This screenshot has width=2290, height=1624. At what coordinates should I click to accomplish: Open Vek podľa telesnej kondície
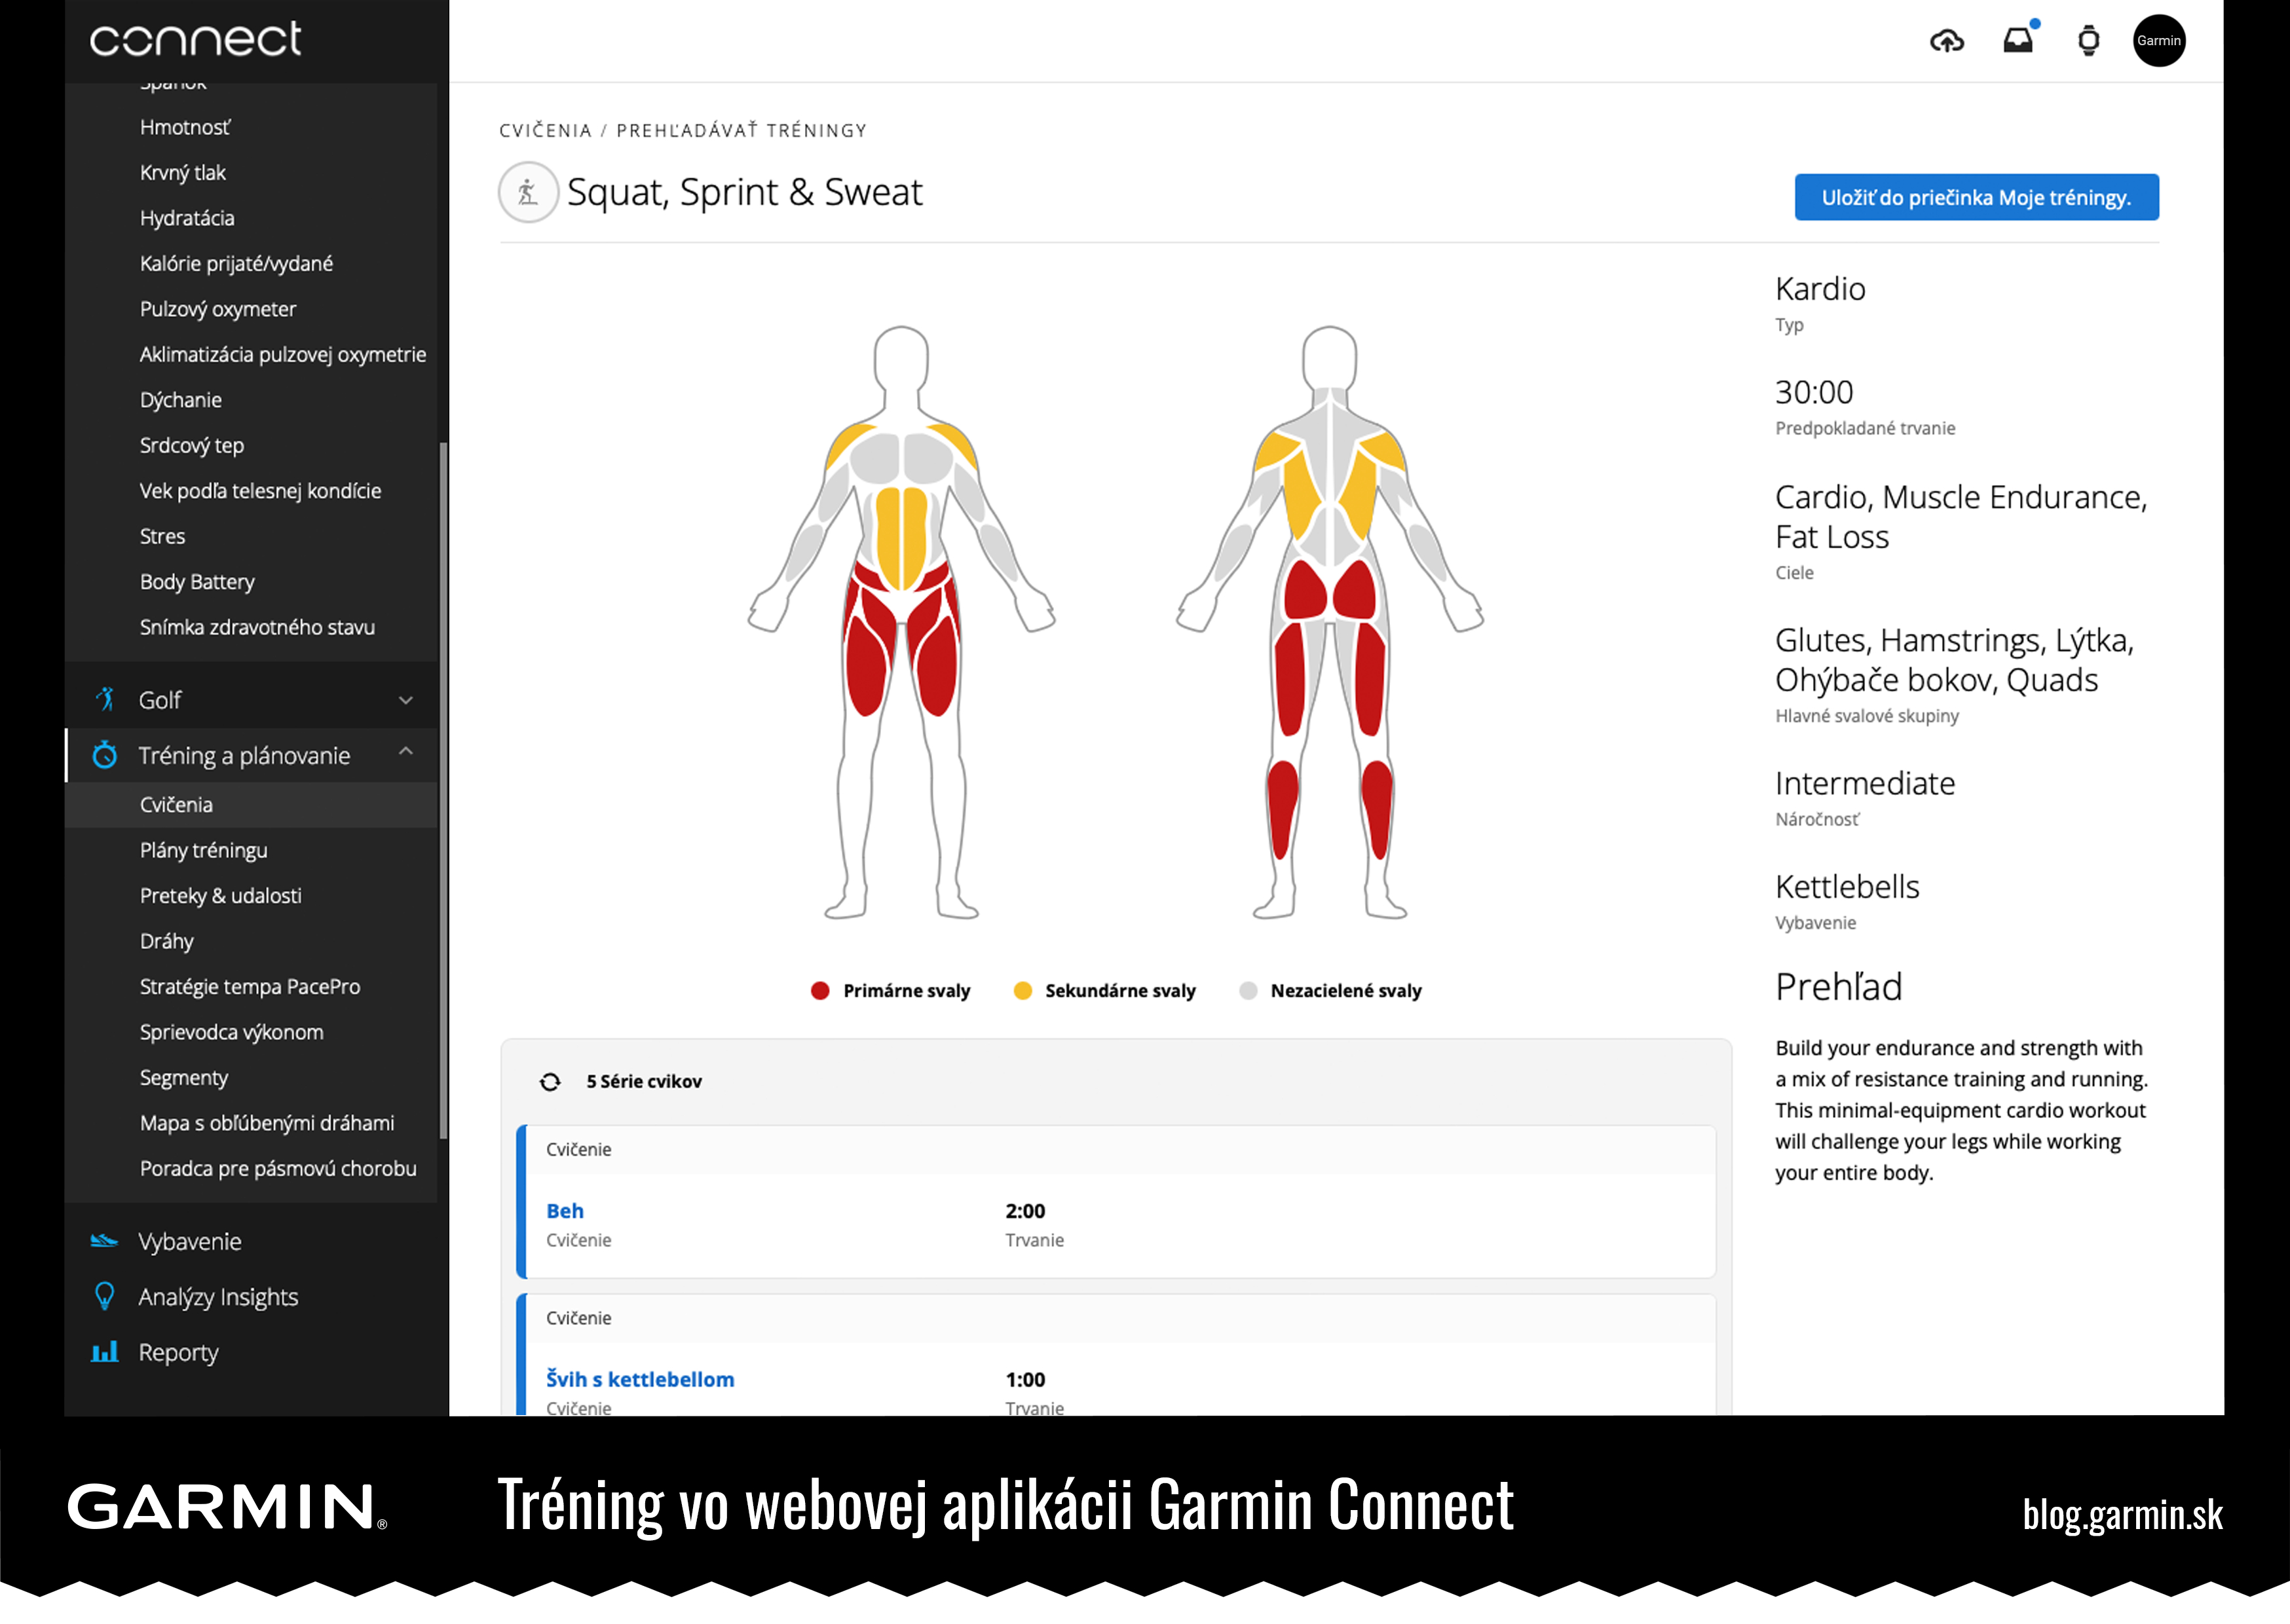tap(261, 491)
